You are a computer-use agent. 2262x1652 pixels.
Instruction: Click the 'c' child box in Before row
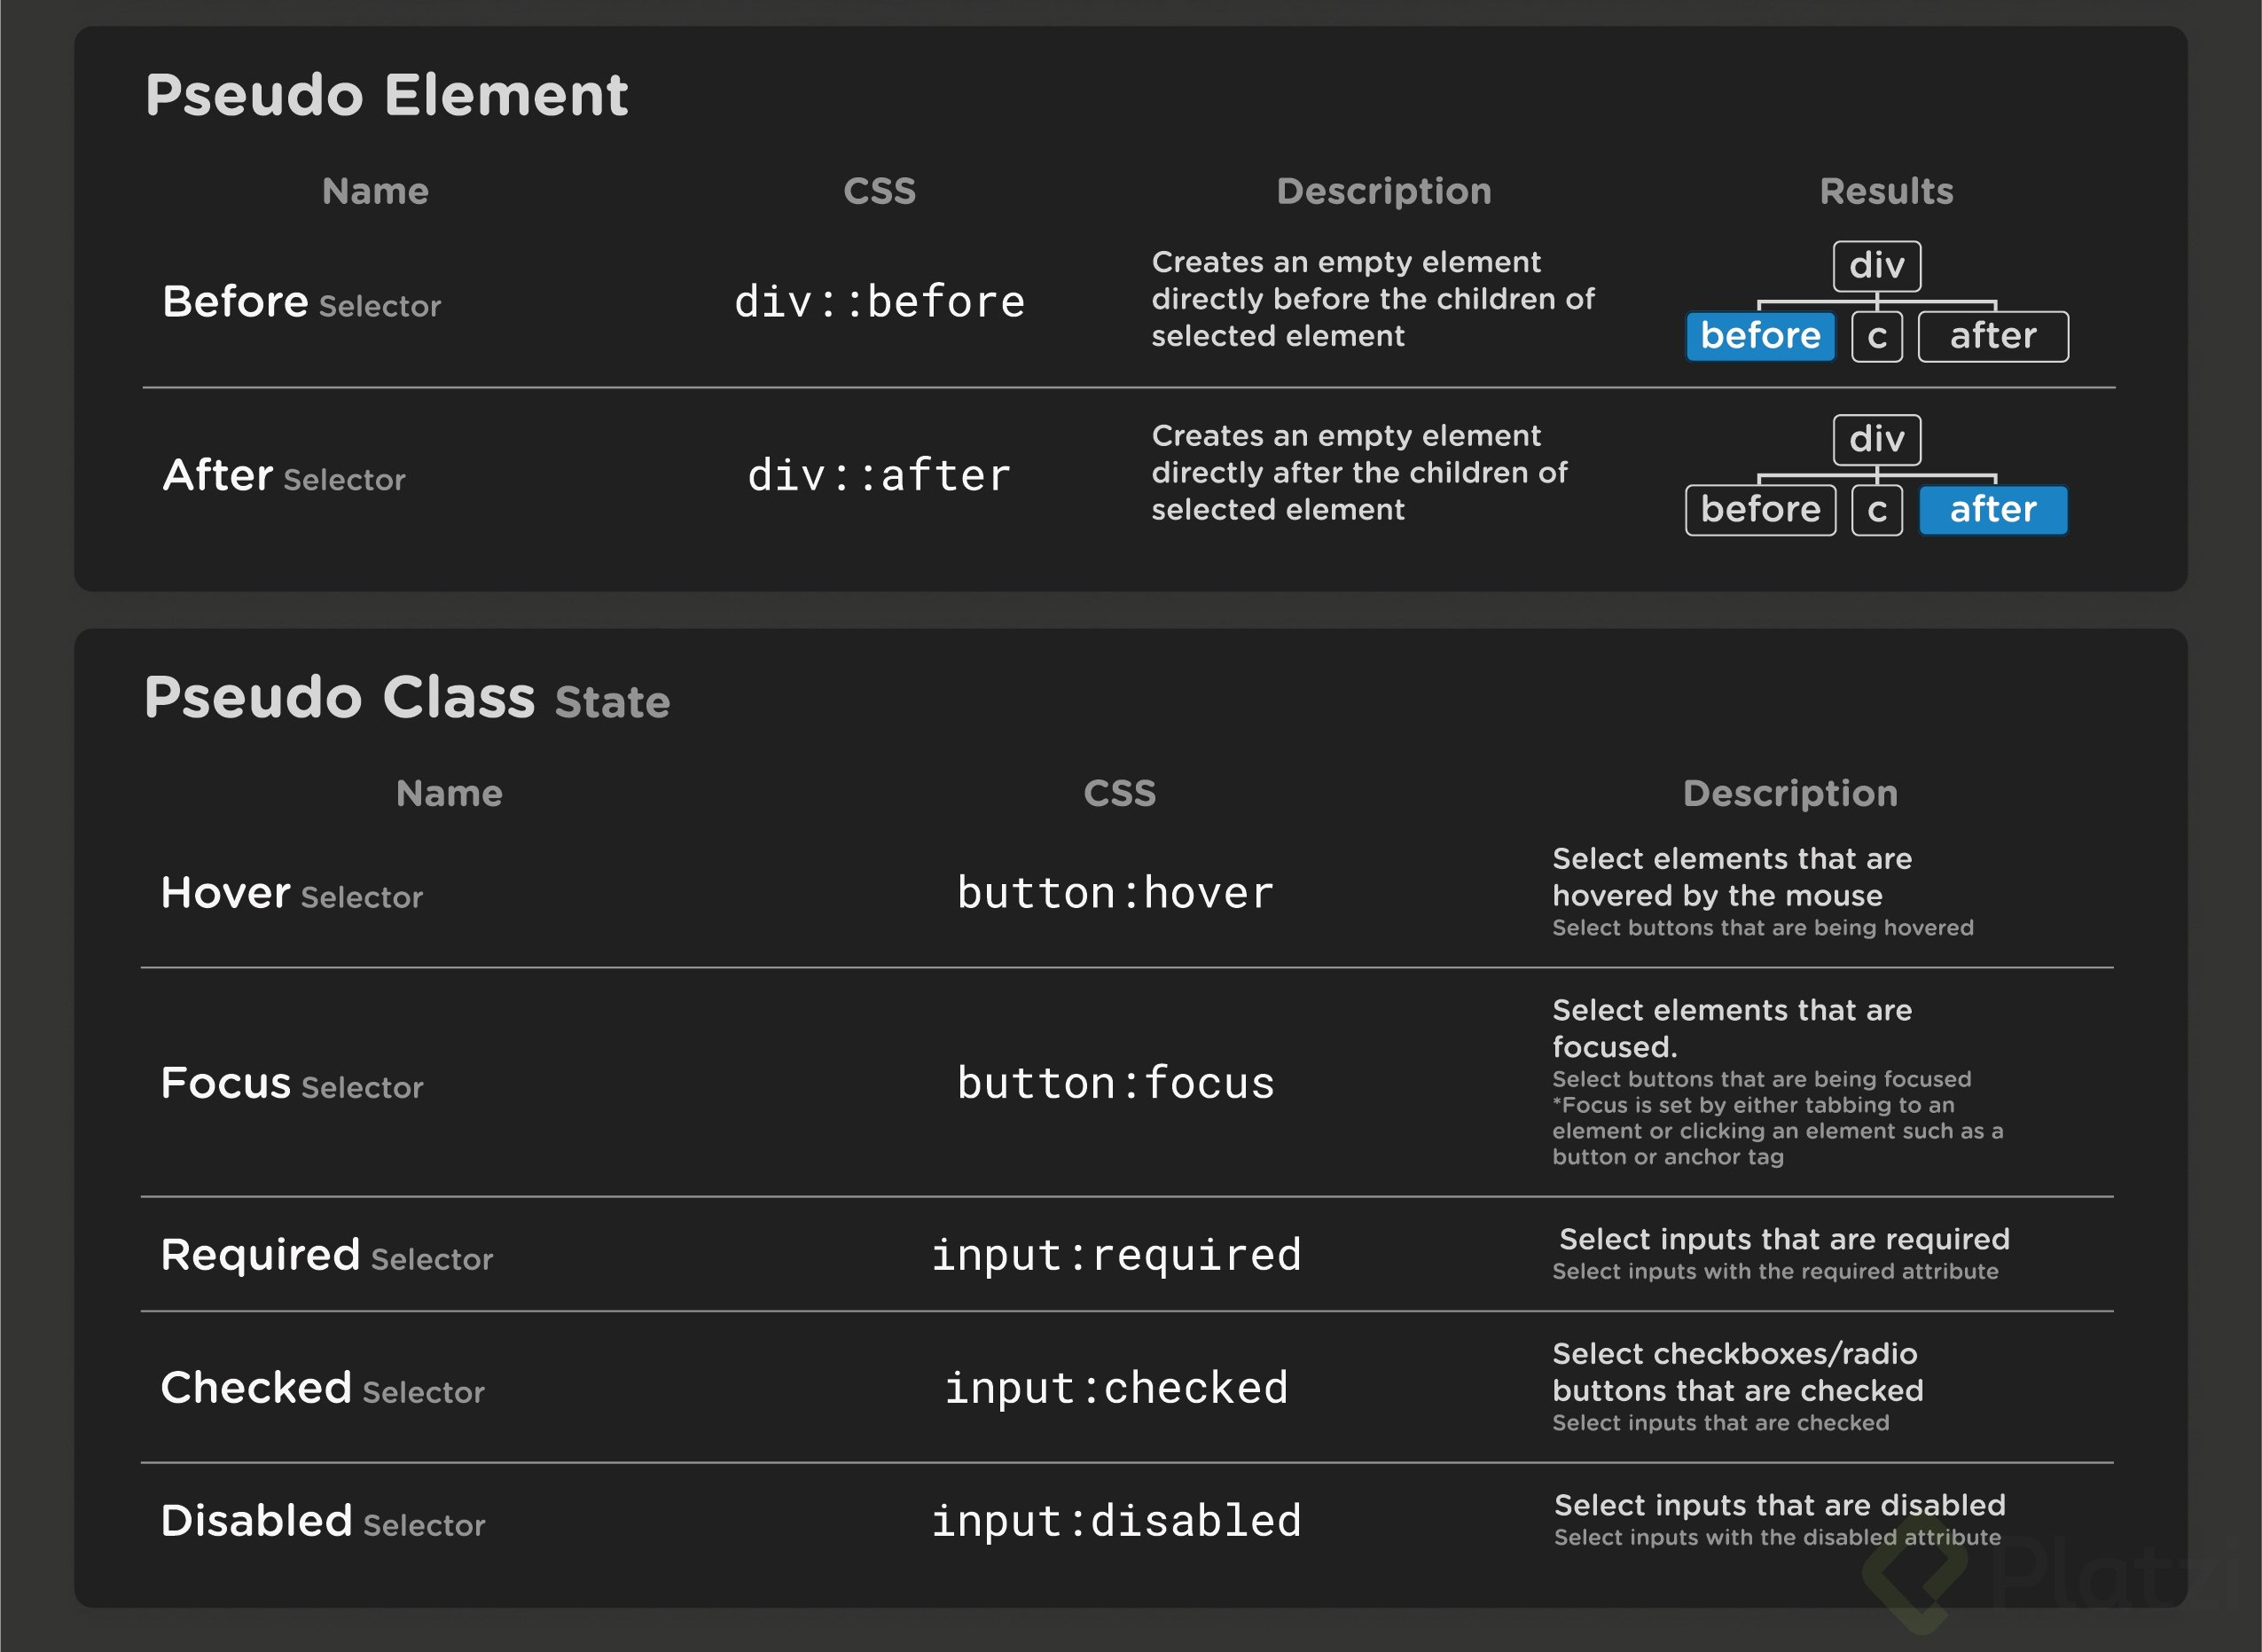[1877, 336]
